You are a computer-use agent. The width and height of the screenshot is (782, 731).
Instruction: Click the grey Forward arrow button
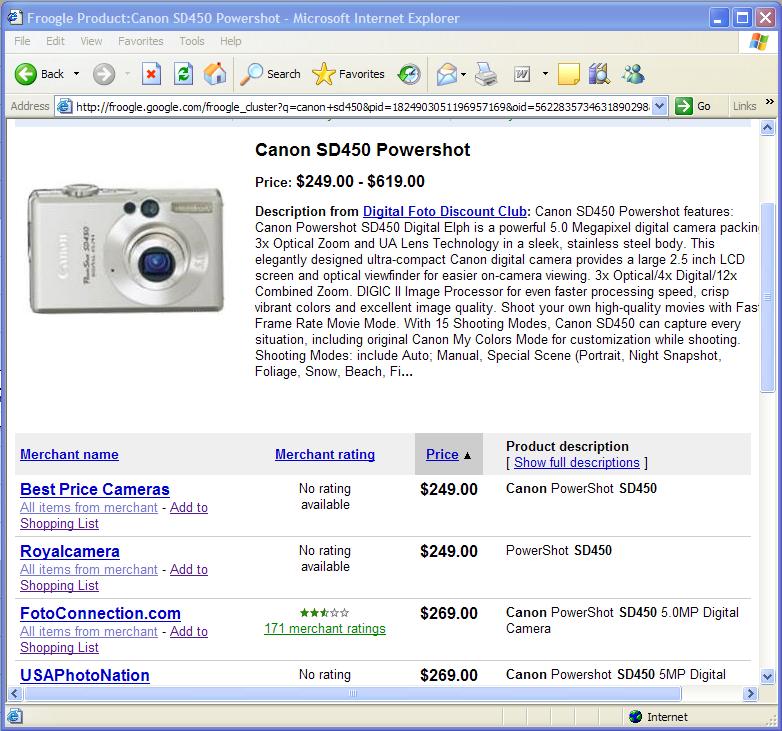(x=104, y=75)
